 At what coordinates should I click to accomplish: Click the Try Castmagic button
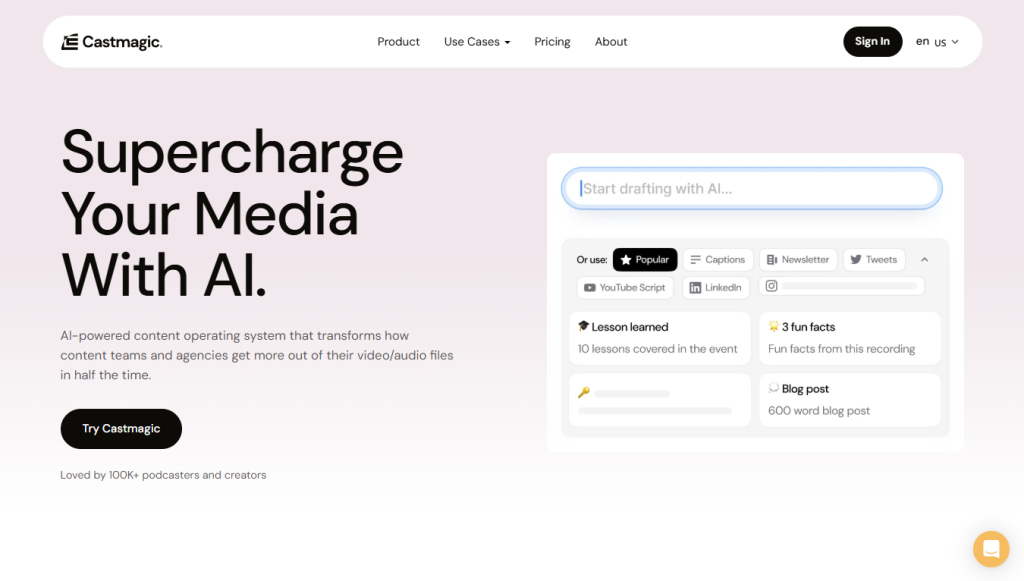pyautogui.click(x=121, y=429)
